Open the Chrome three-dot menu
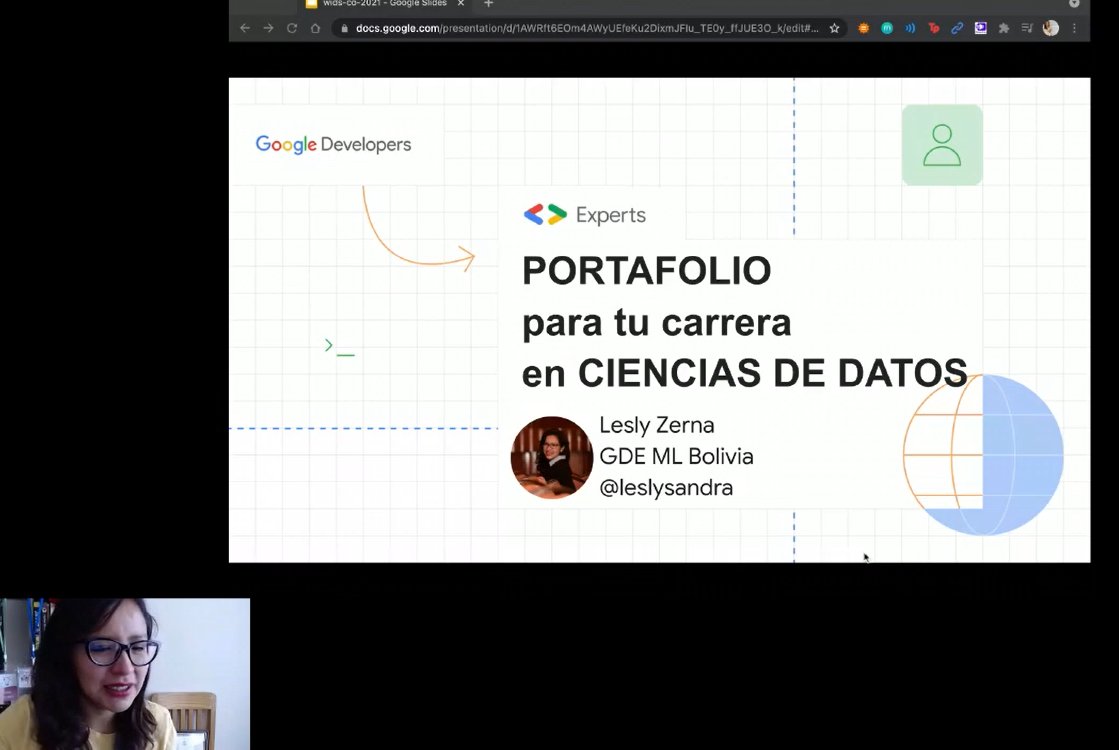This screenshot has width=1119, height=750. (x=1074, y=29)
